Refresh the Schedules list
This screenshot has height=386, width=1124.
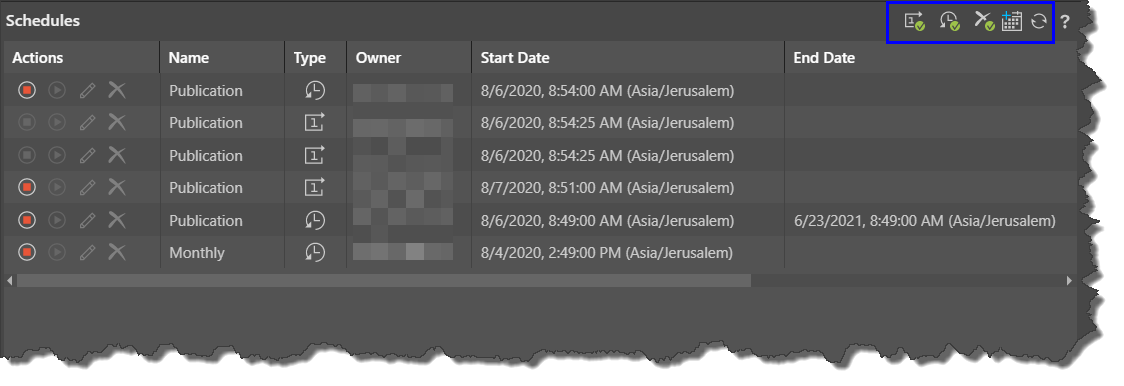1039,22
